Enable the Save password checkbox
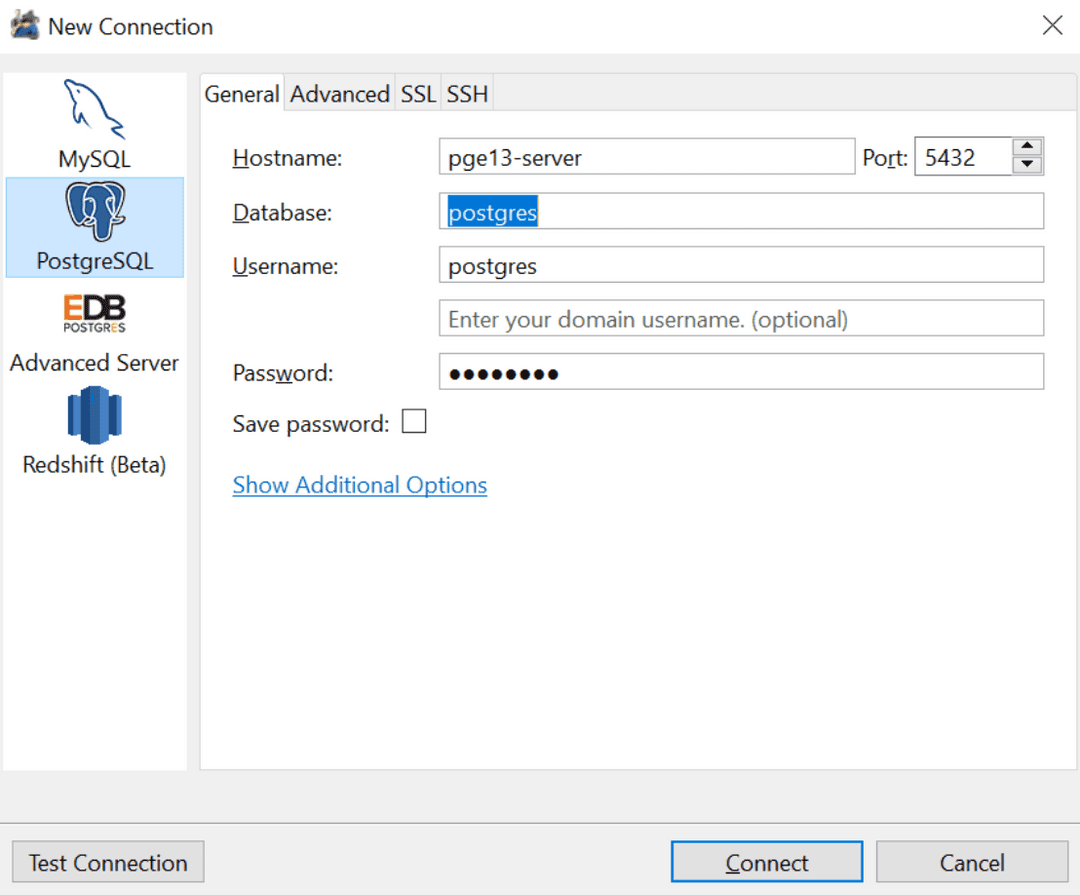This screenshot has width=1080, height=895. 414,421
